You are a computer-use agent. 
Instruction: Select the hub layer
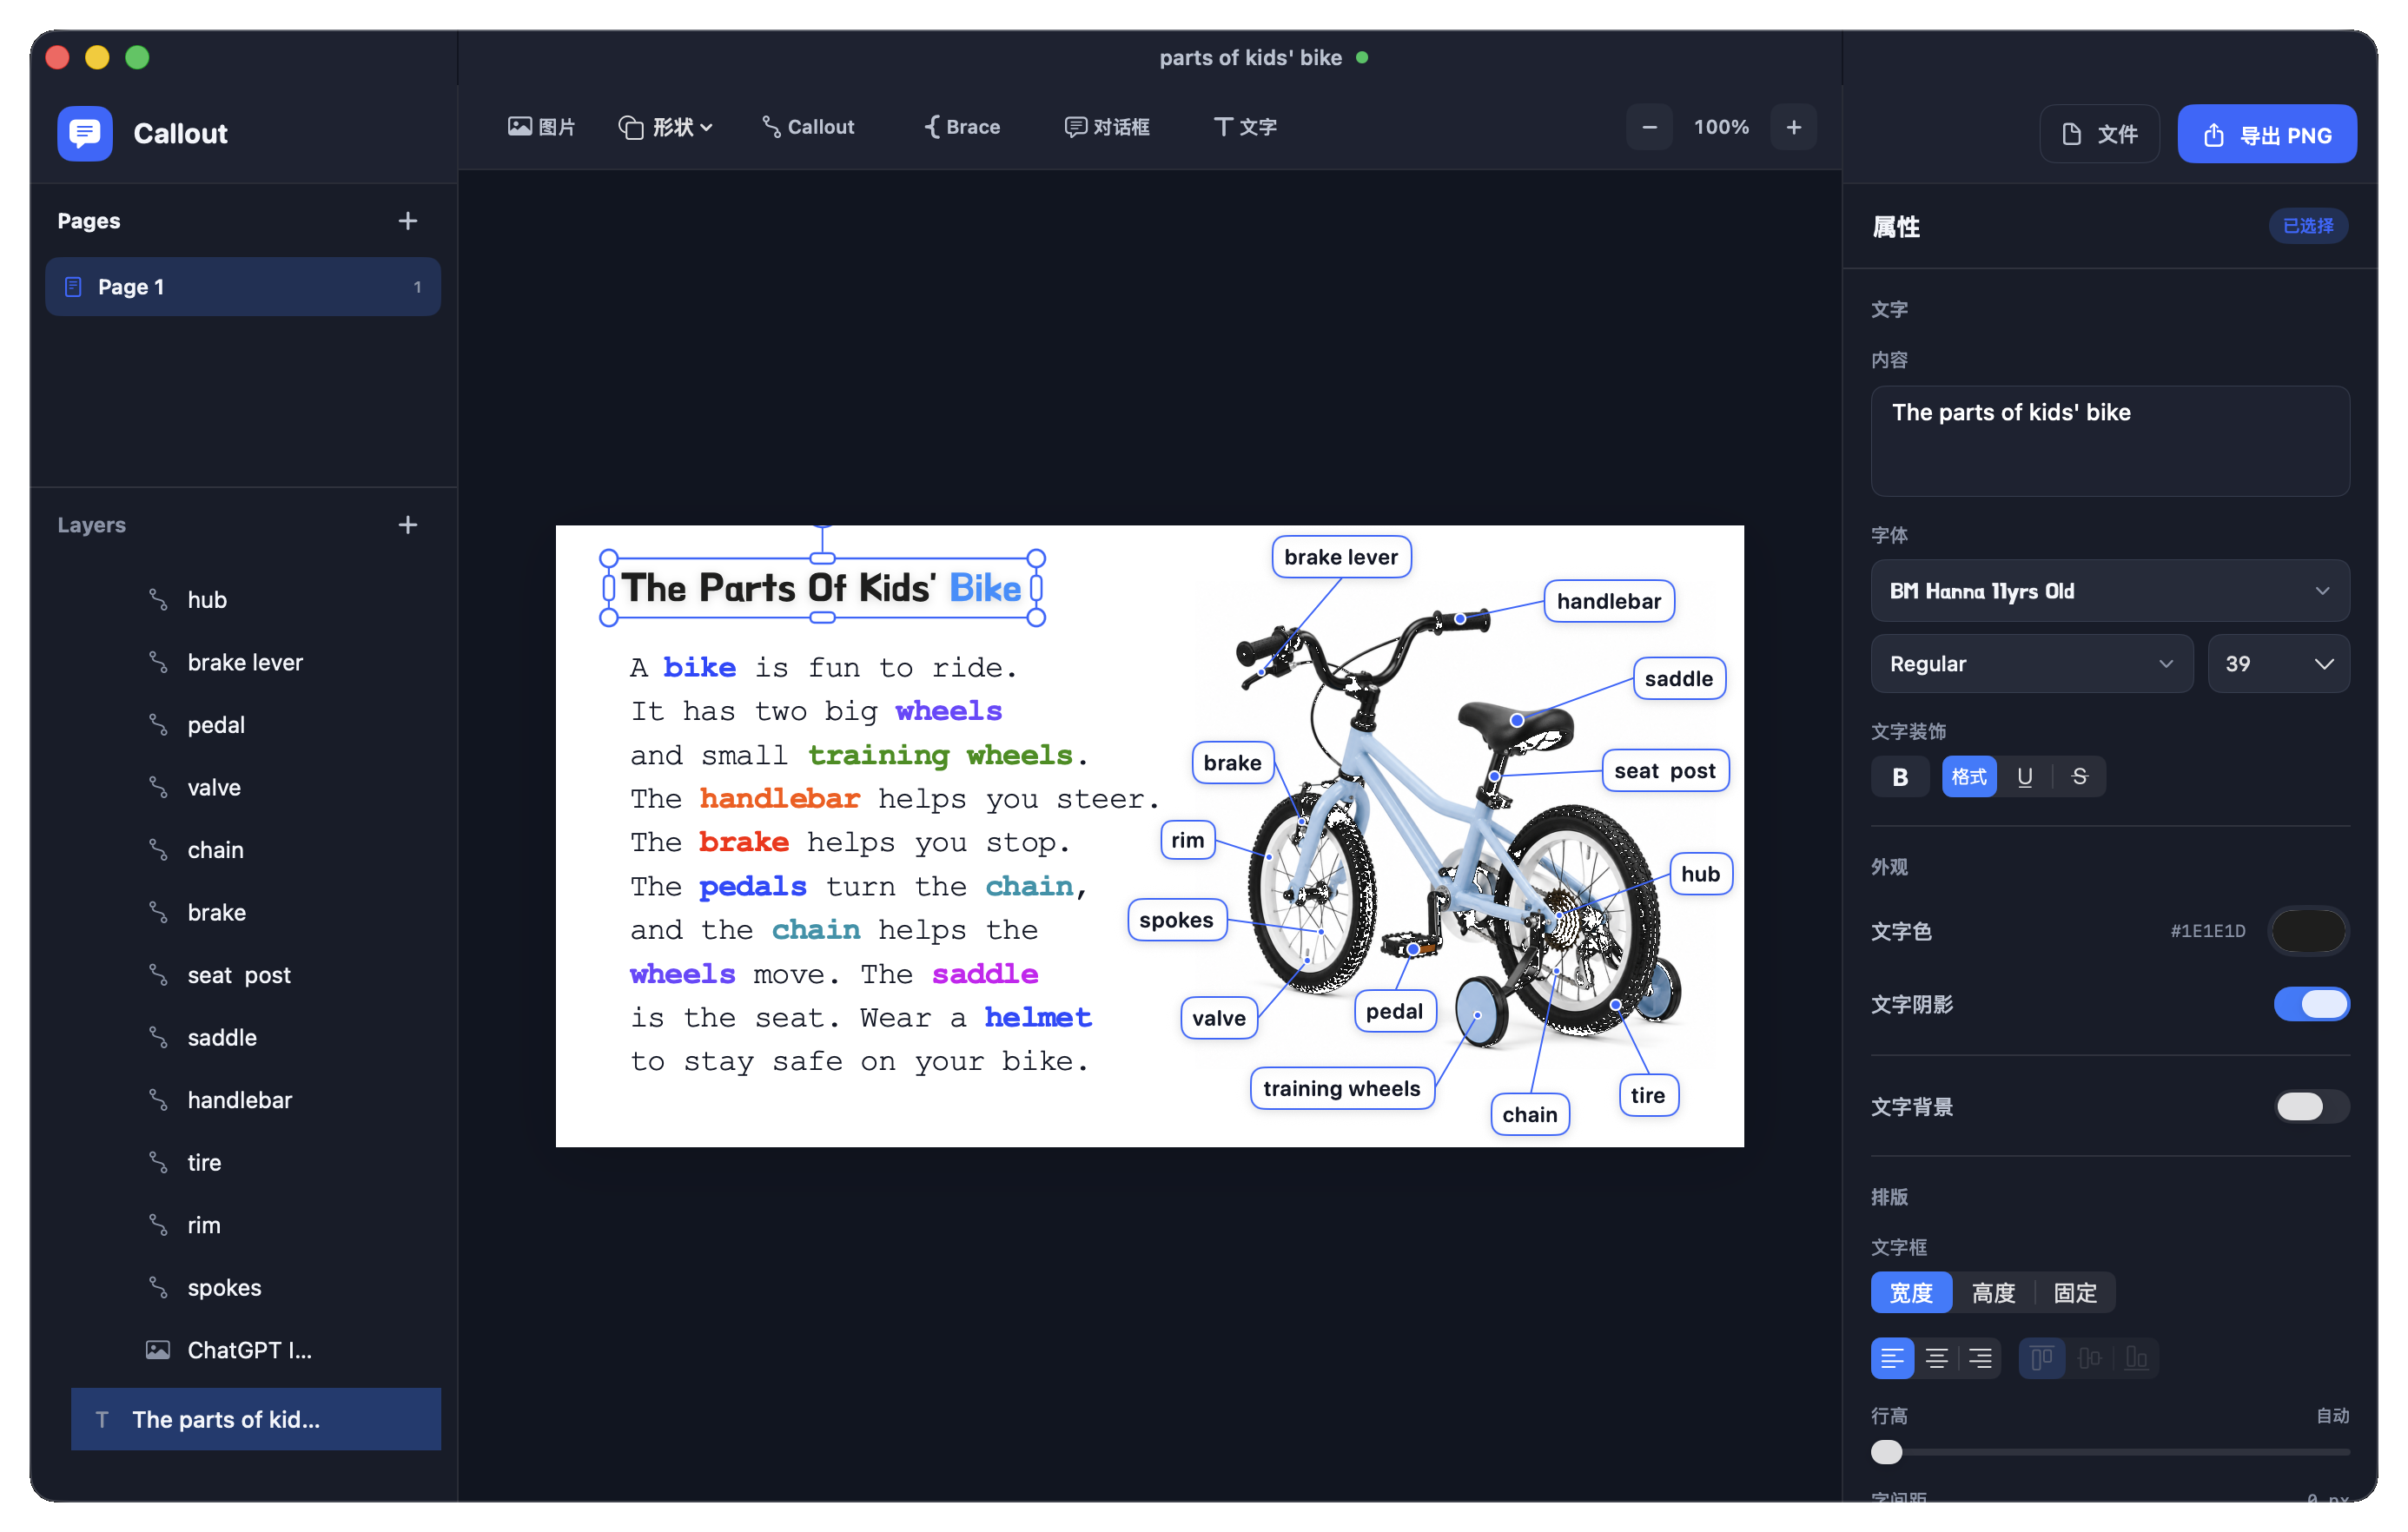pyautogui.click(x=256, y=600)
